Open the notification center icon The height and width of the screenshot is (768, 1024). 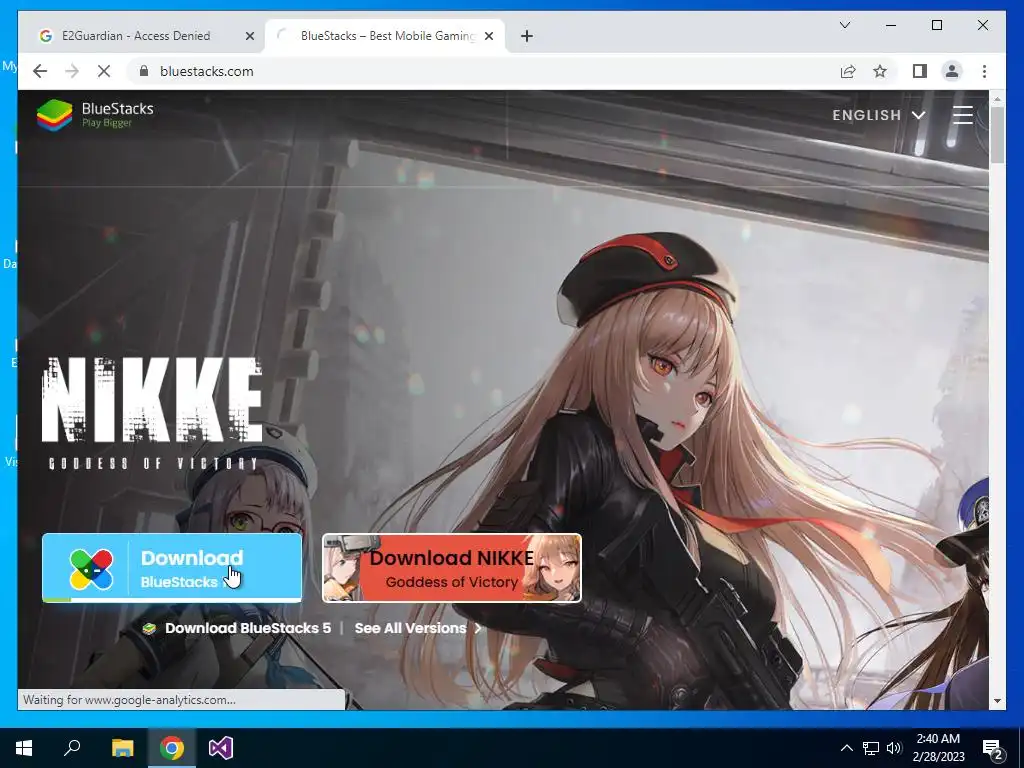coord(993,748)
